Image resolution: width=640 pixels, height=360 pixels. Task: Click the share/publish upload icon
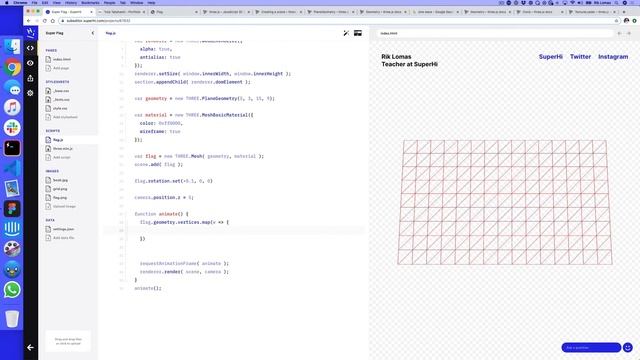coord(30,78)
